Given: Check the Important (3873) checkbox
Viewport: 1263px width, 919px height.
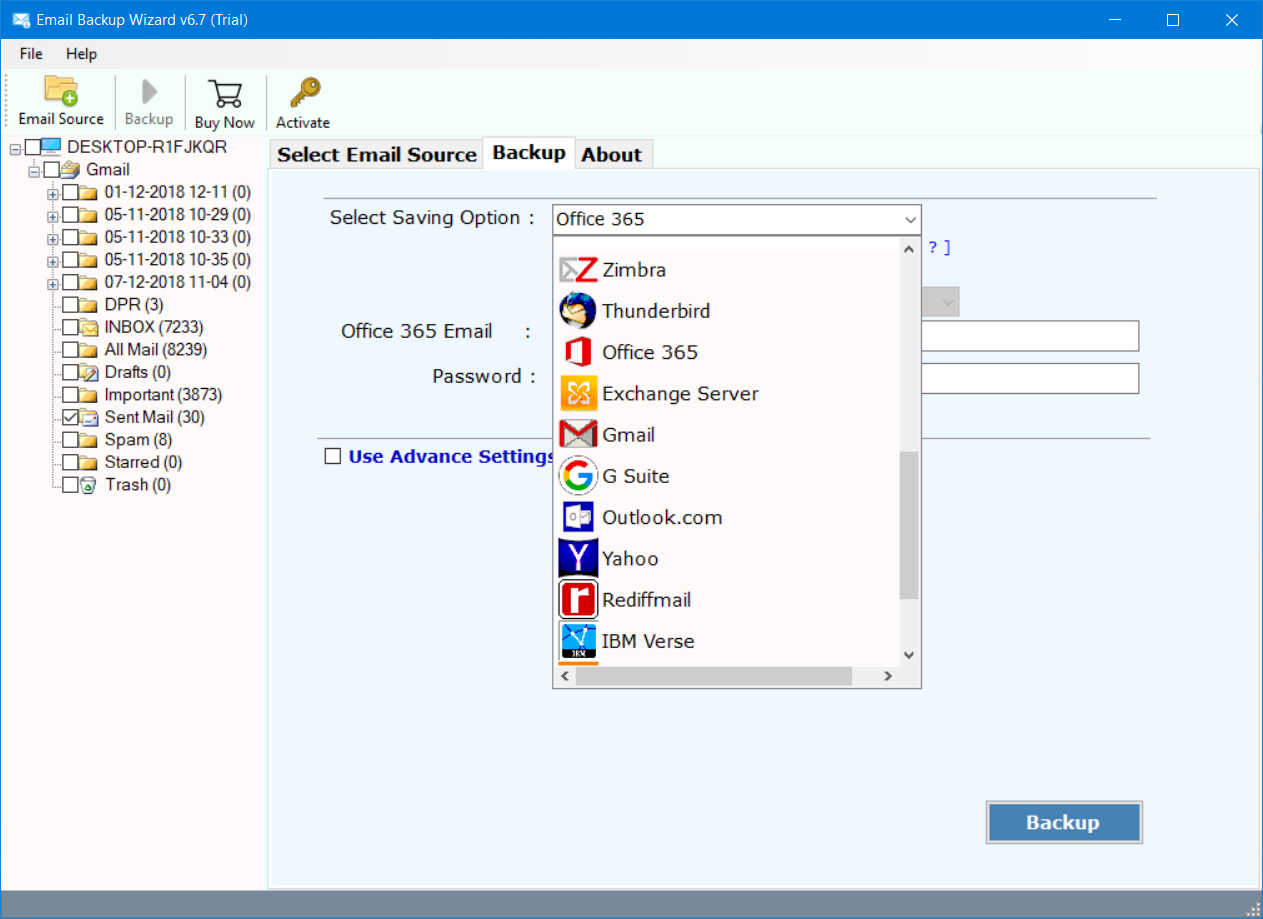Looking at the screenshot, I should point(70,395).
